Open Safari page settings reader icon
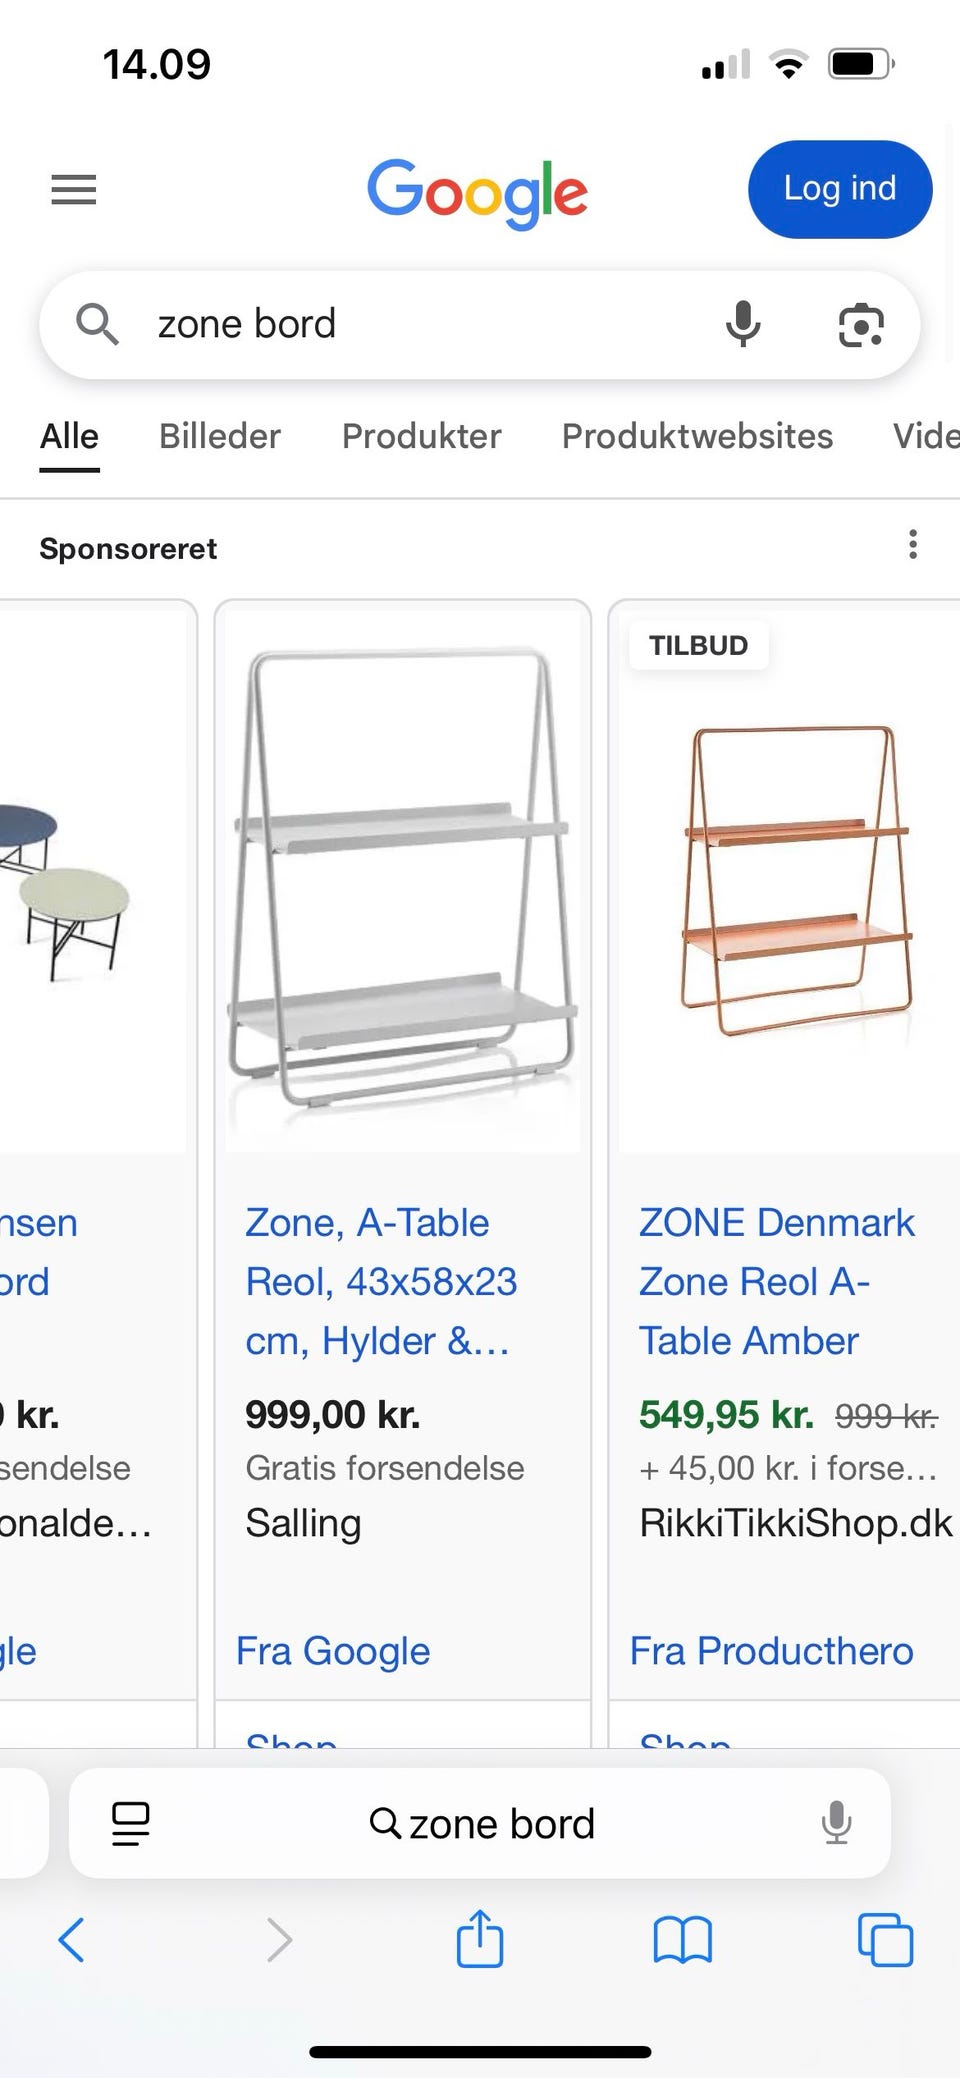 (x=131, y=1823)
